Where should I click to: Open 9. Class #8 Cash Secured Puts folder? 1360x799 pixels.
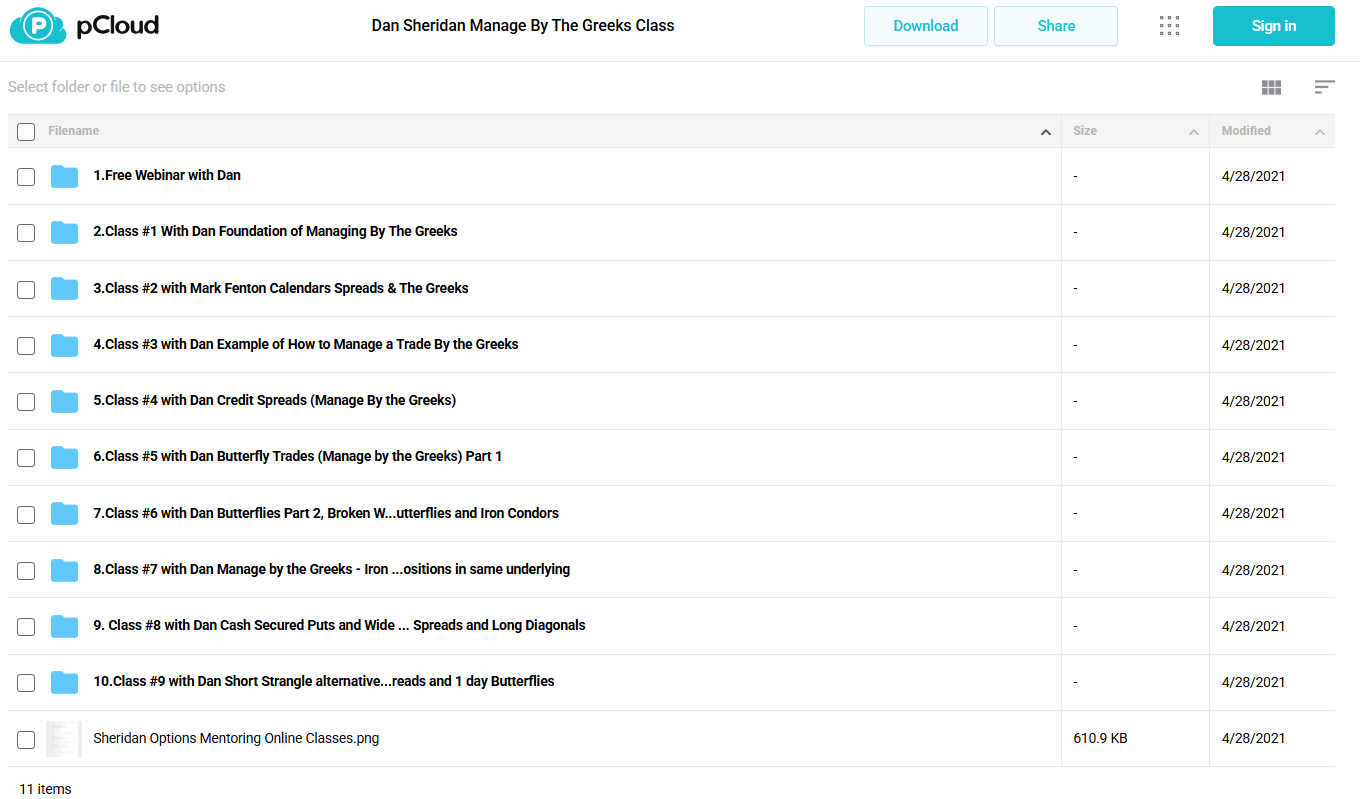[x=339, y=625]
